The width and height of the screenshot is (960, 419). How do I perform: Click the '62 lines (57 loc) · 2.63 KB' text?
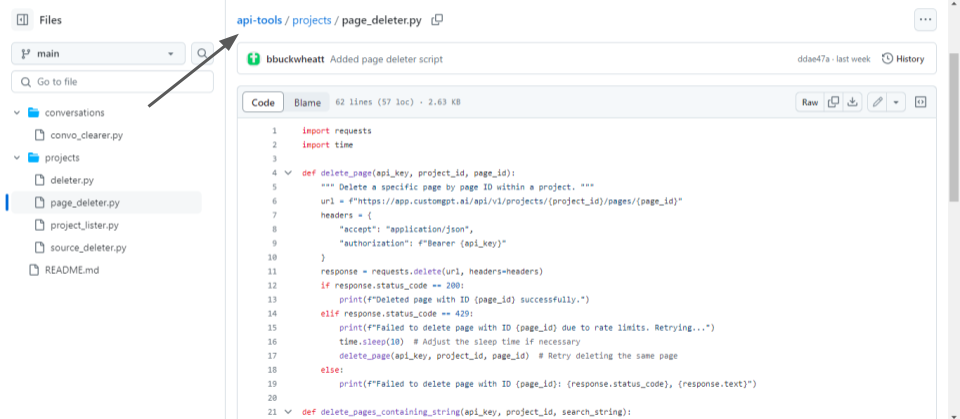pos(398,103)
